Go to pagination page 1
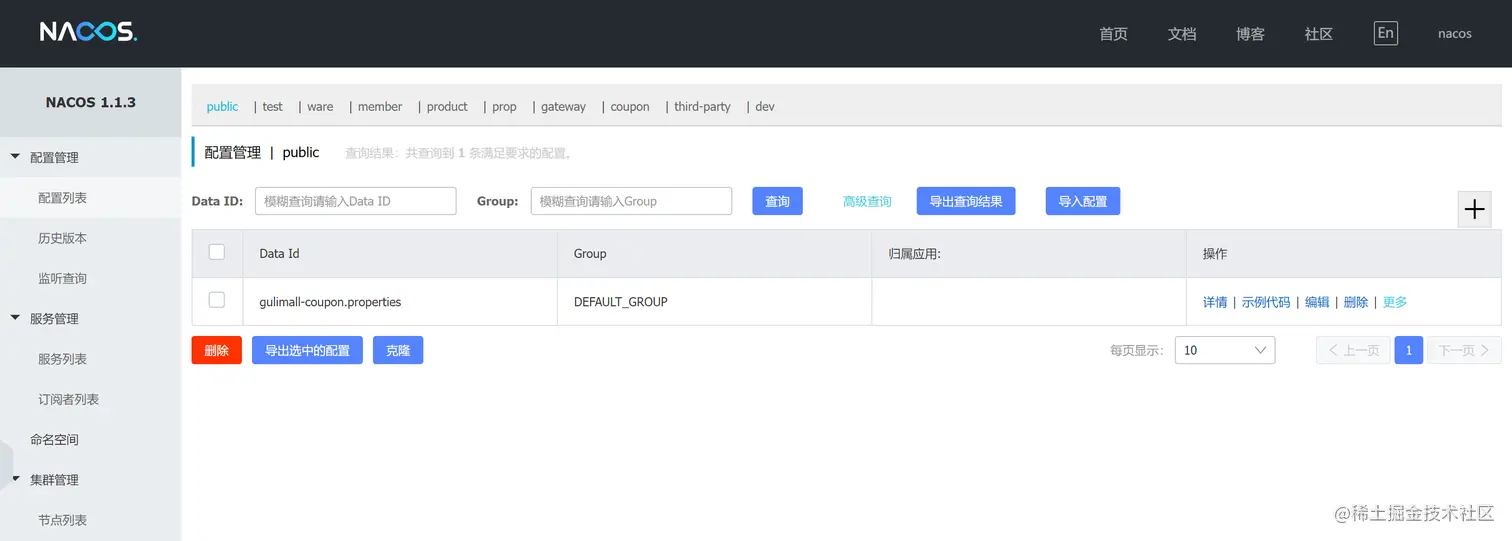Viewport: 1512px width, 541px height. [1408, 350]
